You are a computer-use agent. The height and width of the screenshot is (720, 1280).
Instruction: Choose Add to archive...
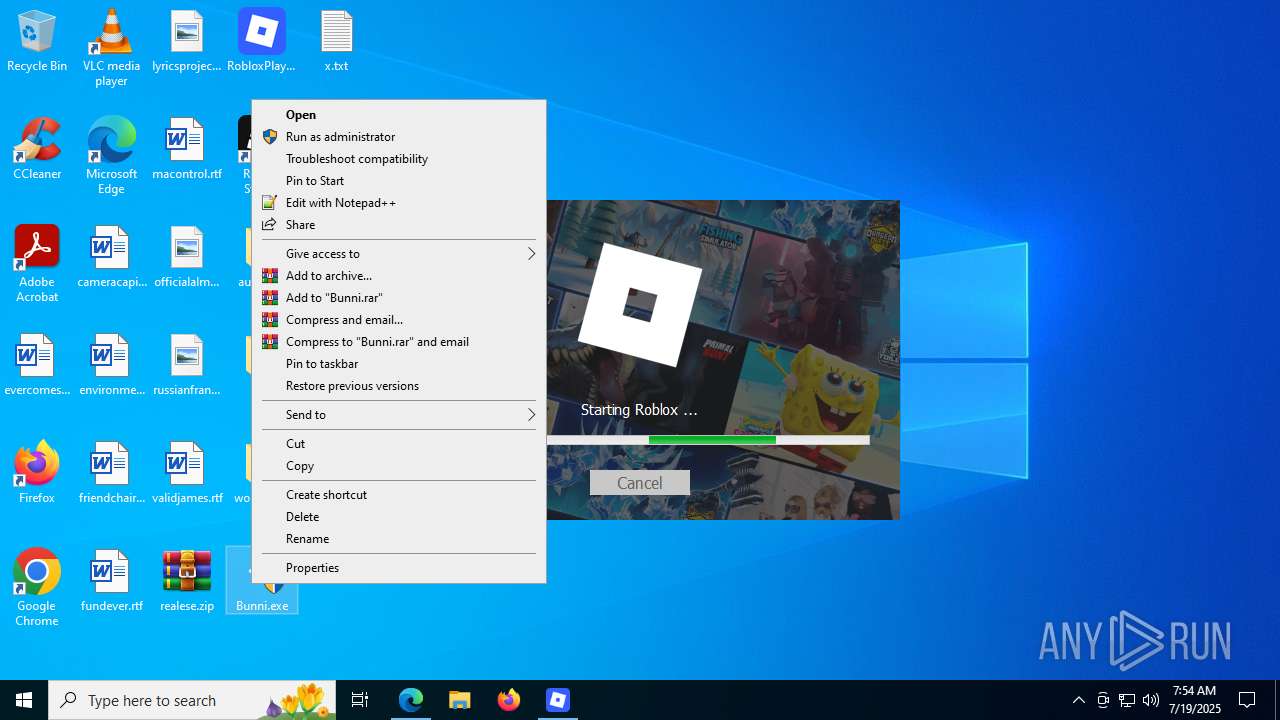[x=398, y=276]
